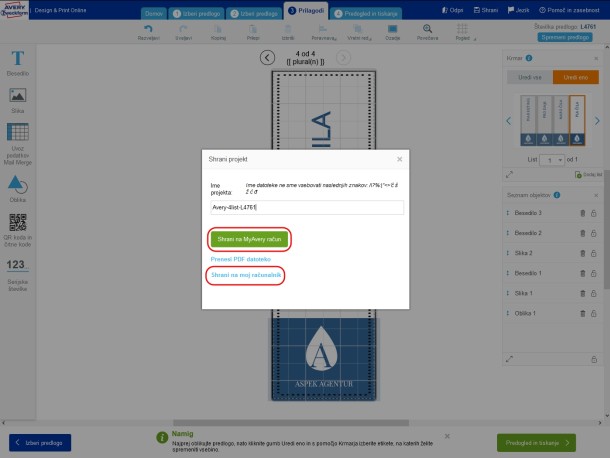Click Seznam objektov info icon
The width and height of the screenshot is (610, 458).
tap(557, 195)
